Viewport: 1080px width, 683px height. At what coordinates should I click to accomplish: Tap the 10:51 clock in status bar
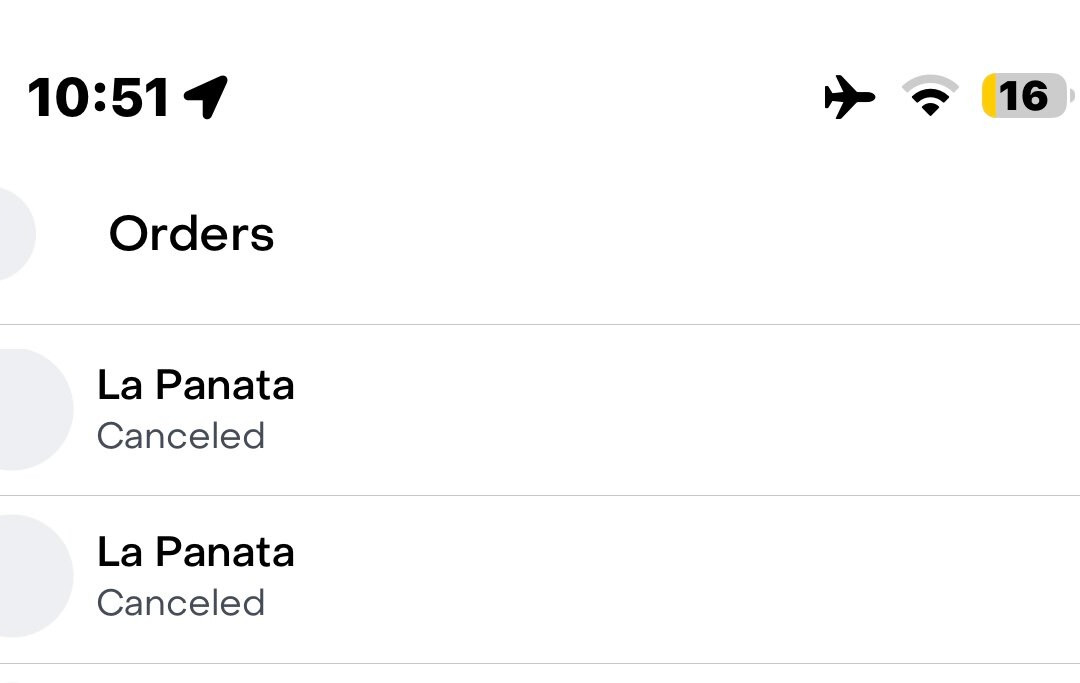pos(98,98)
